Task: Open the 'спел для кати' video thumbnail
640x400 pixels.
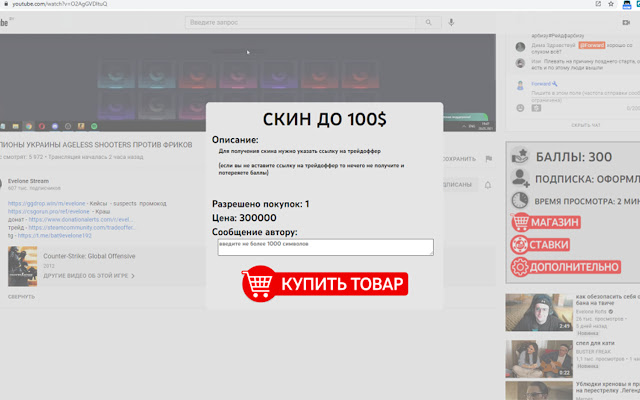Action: tap(539, 359)
